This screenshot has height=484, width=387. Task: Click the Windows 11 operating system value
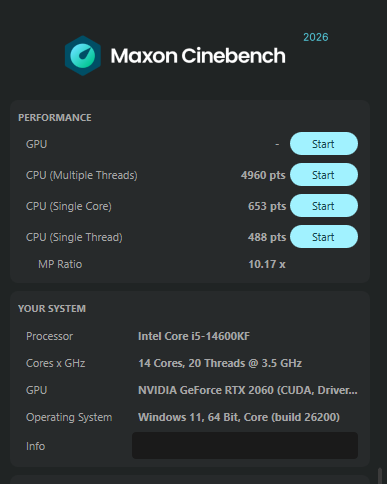(239, 417)
